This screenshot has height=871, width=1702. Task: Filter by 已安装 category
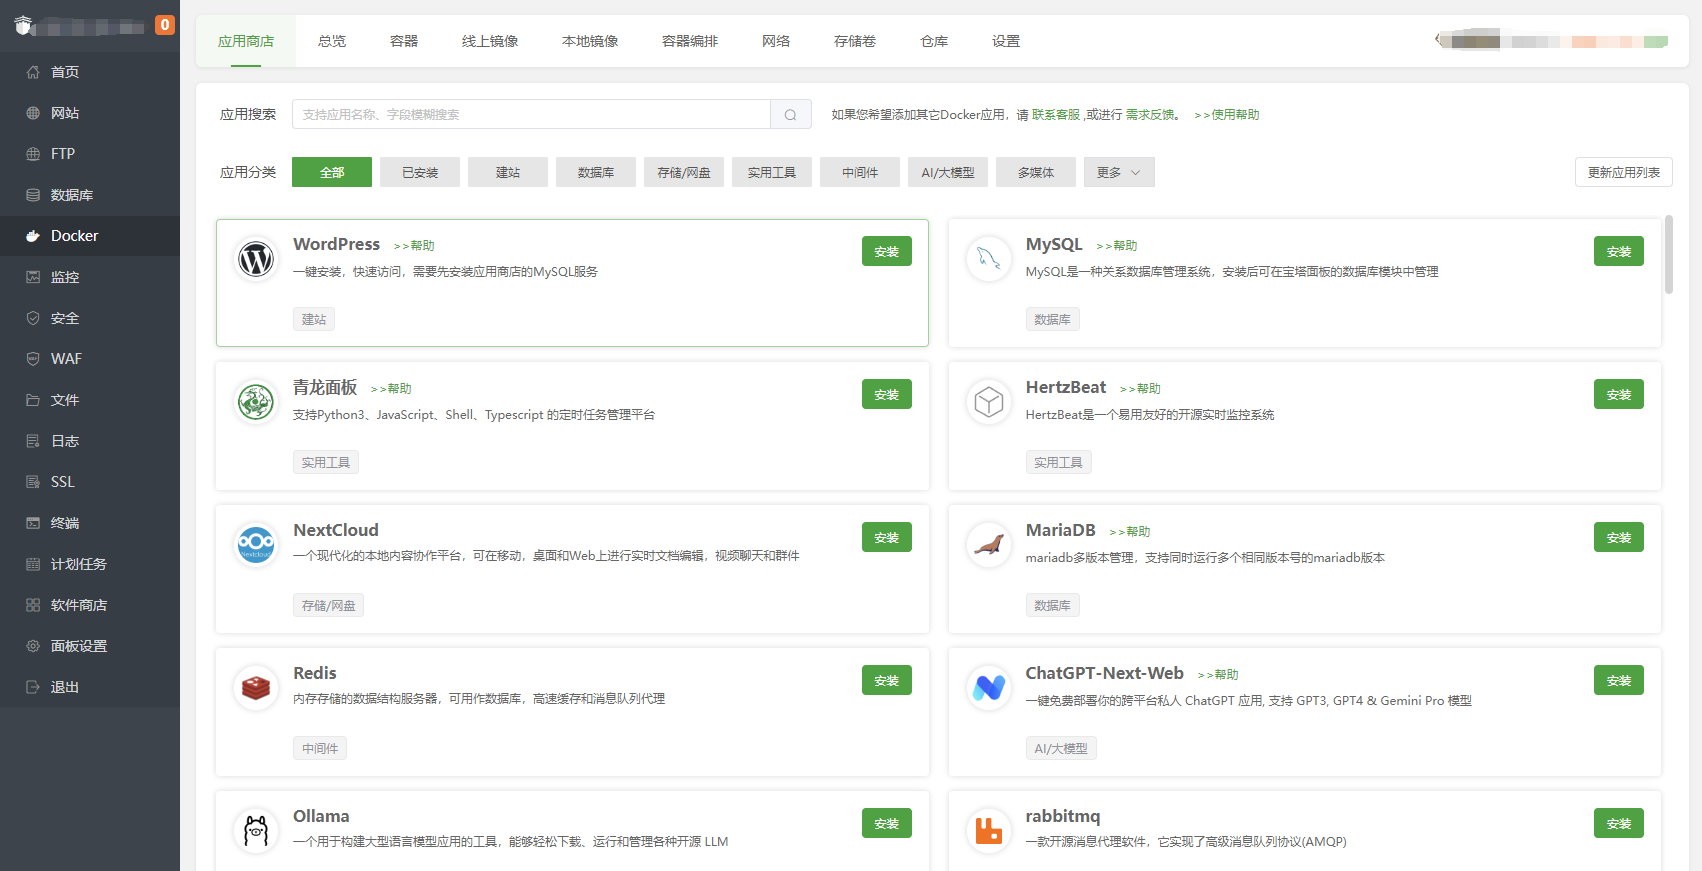pos(420,172)
